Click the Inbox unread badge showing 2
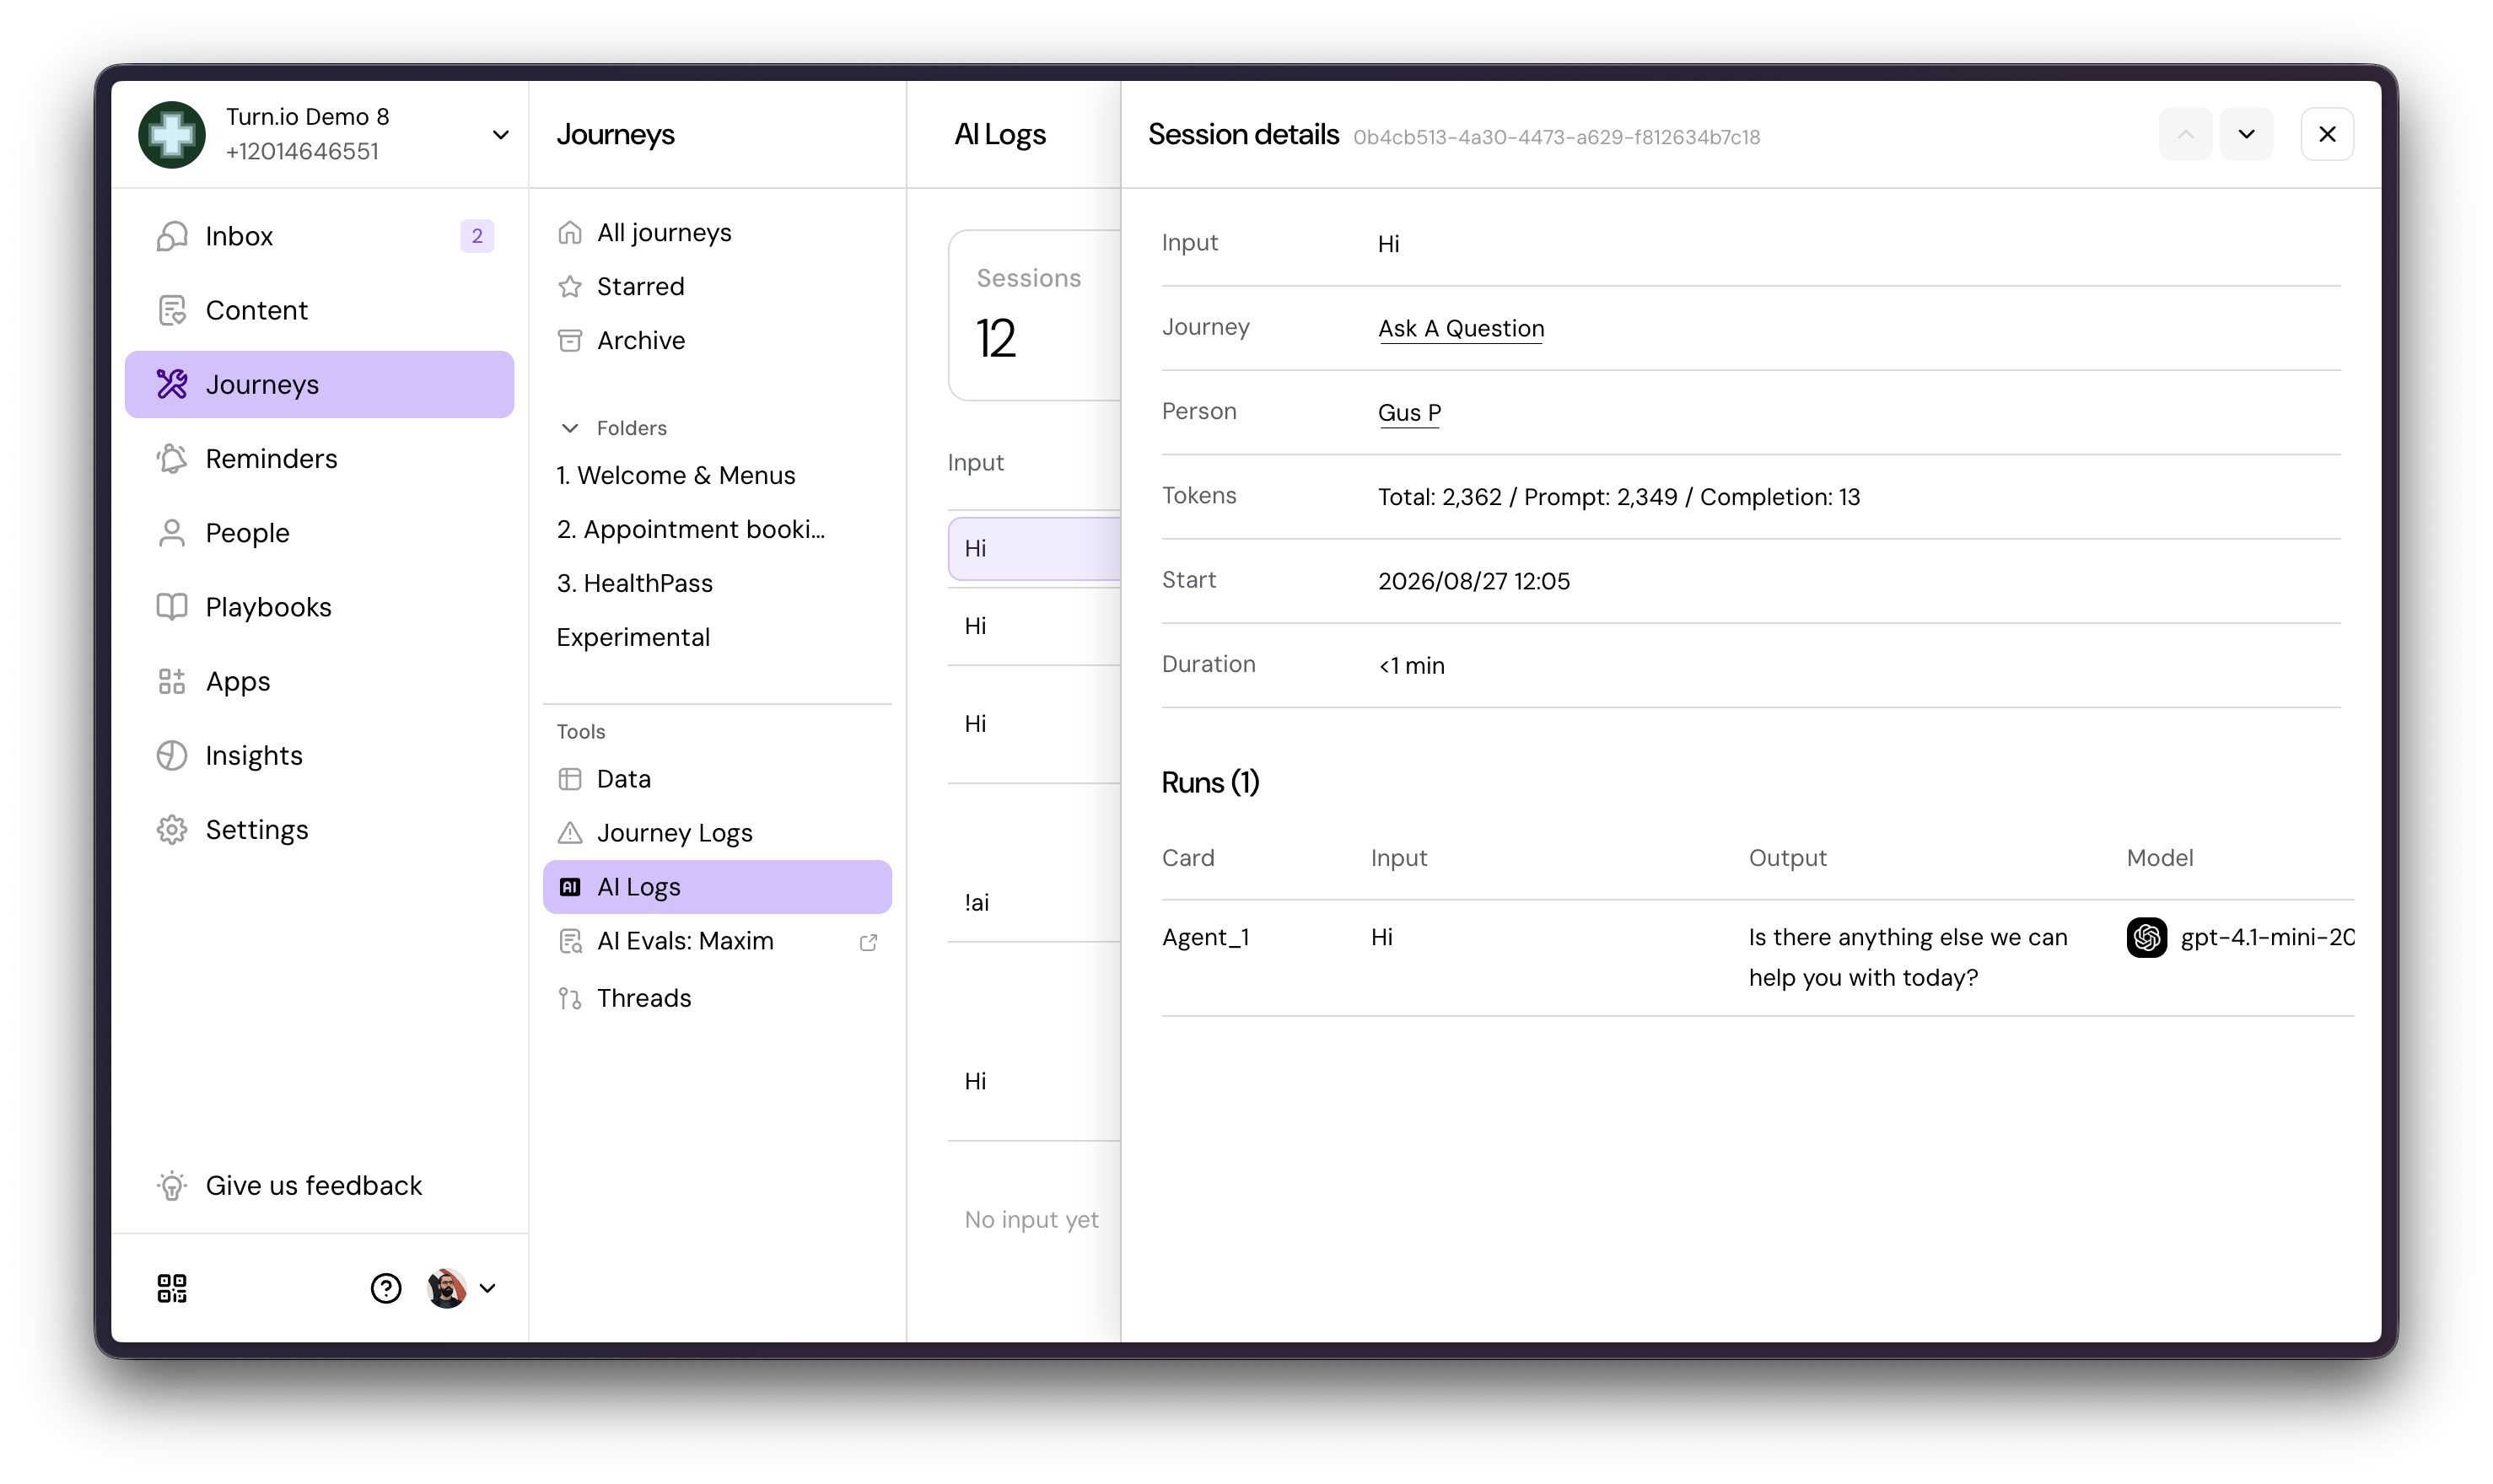 477,236
